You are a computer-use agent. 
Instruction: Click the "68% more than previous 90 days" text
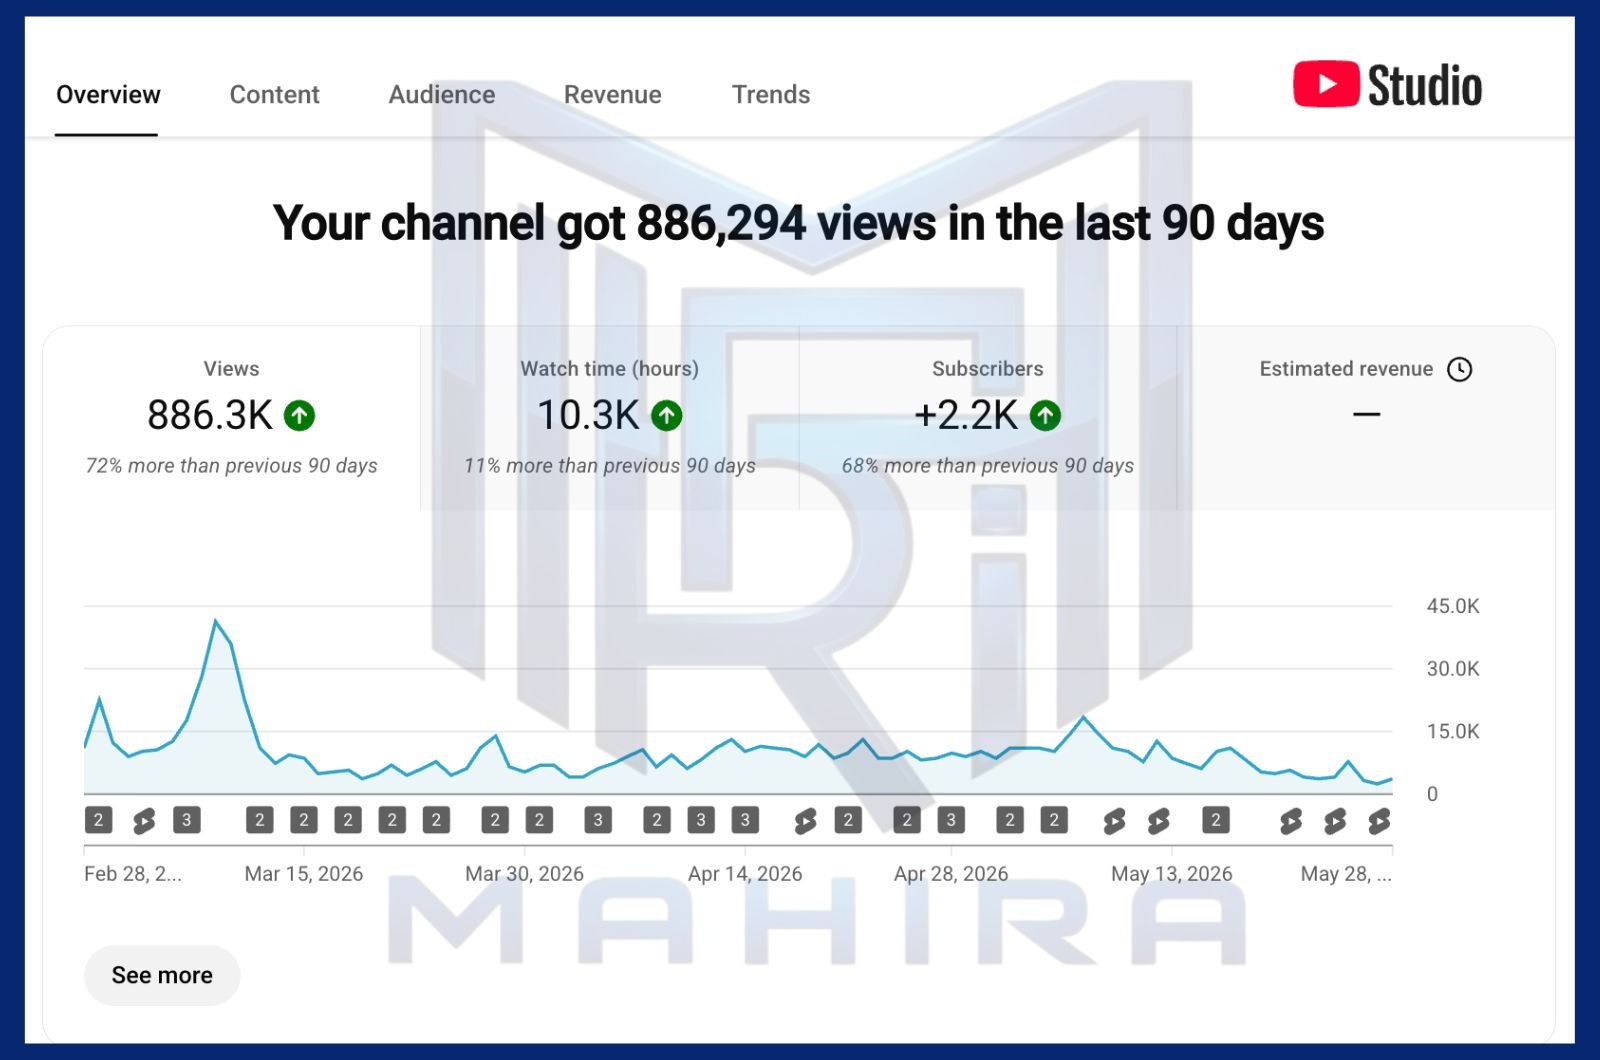coord(988,466)
